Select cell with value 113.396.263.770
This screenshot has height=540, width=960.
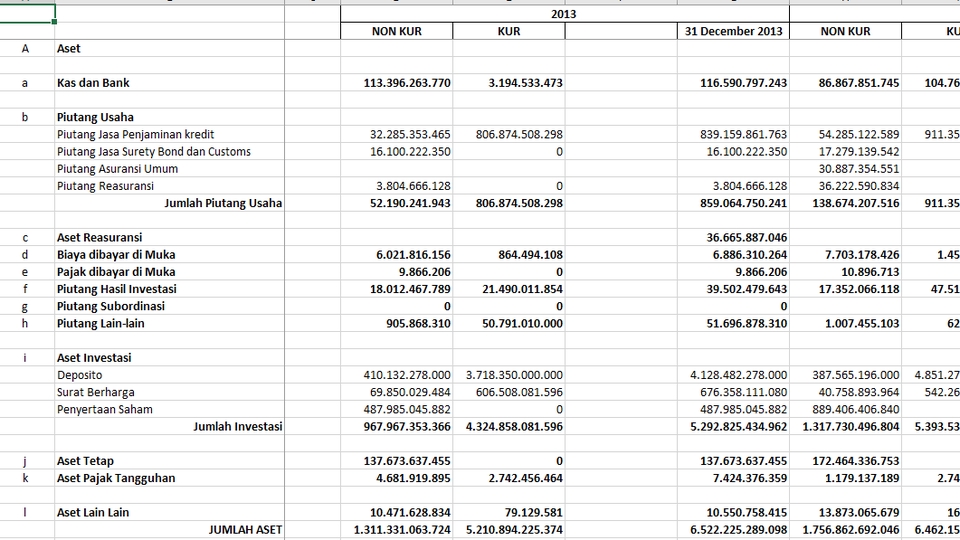click(x=397, y=83)
